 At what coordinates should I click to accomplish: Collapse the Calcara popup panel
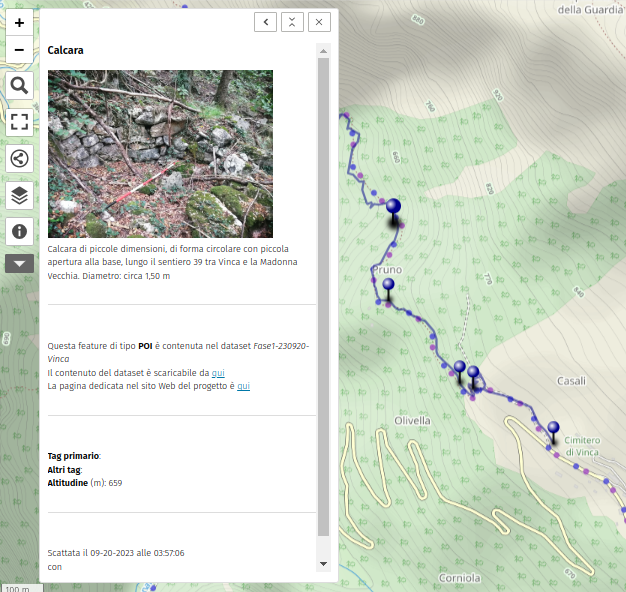click(292, 22)
